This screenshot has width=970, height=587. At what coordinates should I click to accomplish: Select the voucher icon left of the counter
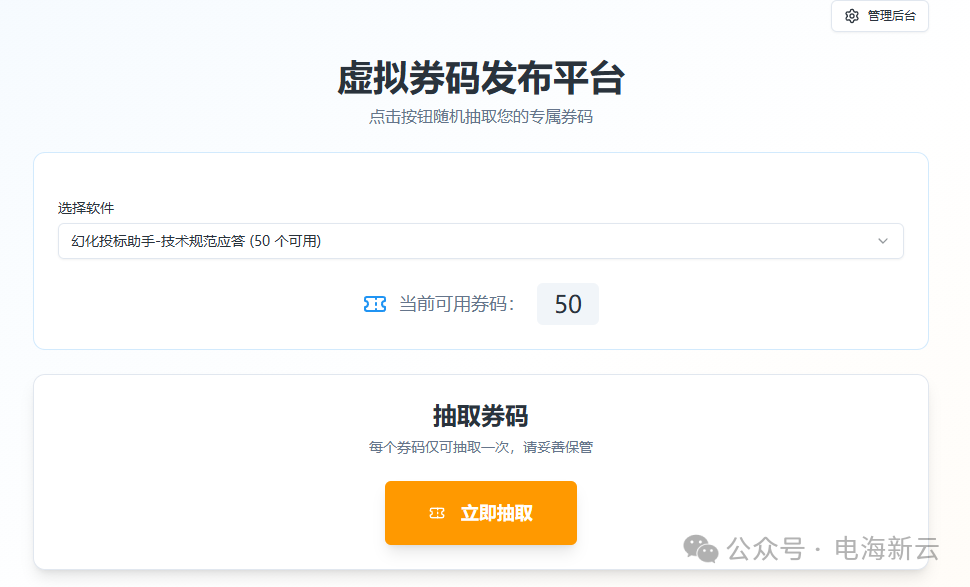pyautogui.click(x=375, y=303)
